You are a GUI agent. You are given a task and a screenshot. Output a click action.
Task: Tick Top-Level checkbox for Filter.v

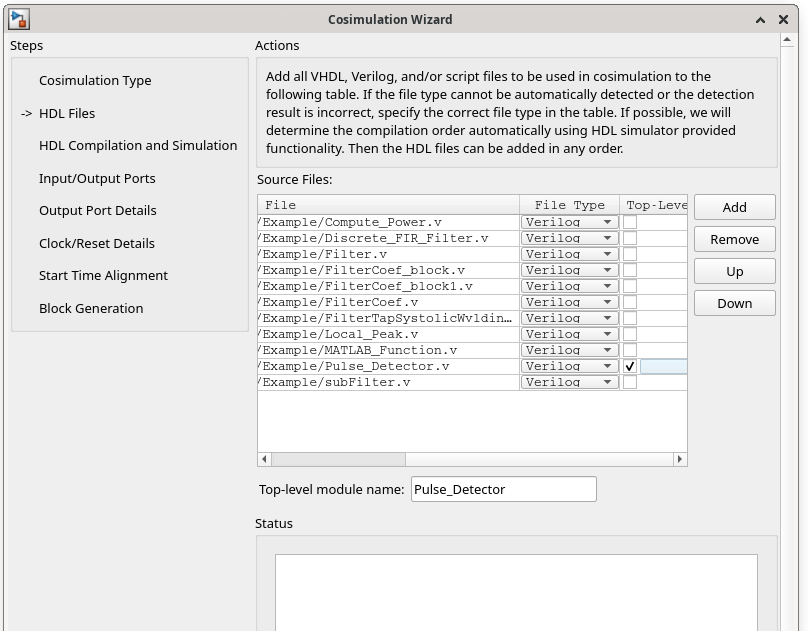pyautogui.click(x=630, y=254)
